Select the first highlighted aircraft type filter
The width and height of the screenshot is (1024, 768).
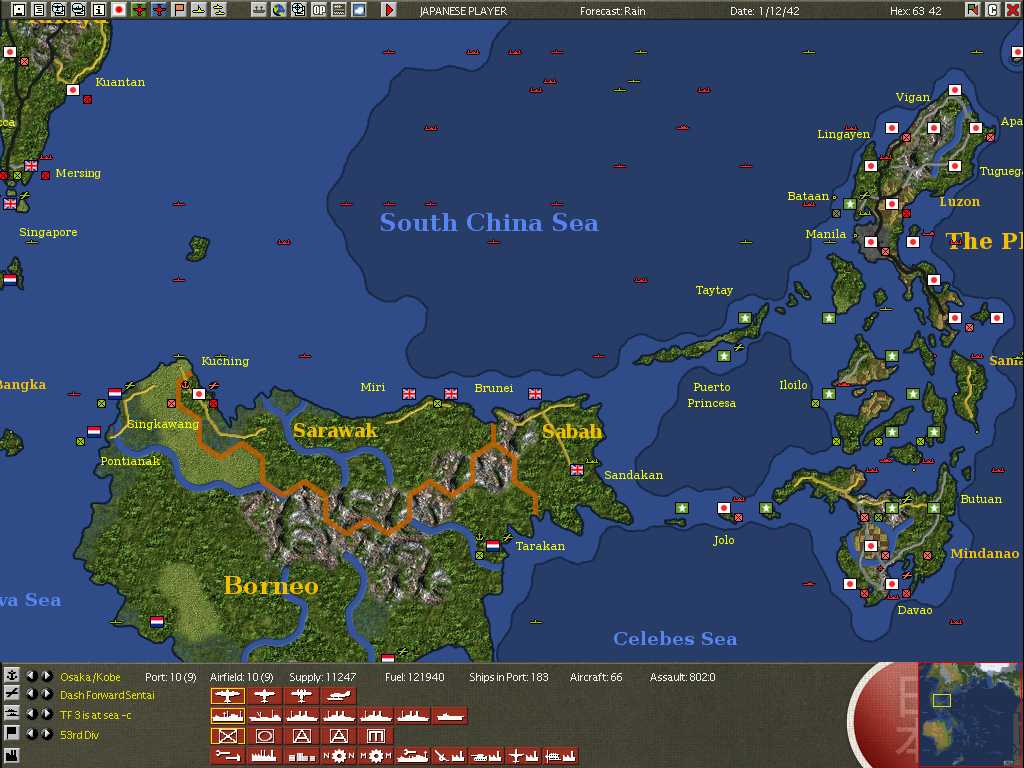[227, 696]
